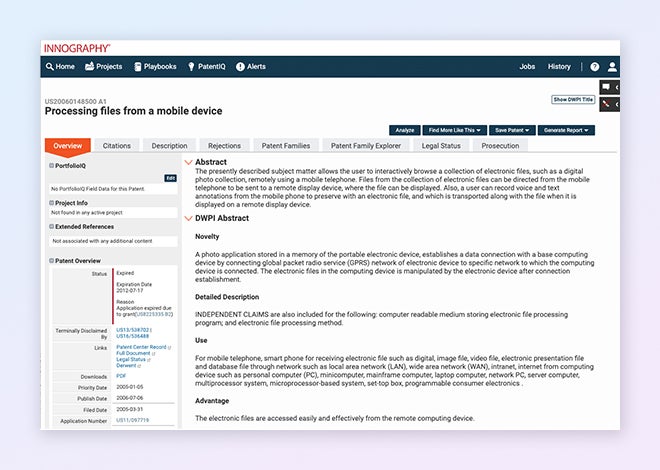Image resolution: width=660 pixels, height=470 pixels.
Task: Click the user profile icon
Action: tap(612, 67)
